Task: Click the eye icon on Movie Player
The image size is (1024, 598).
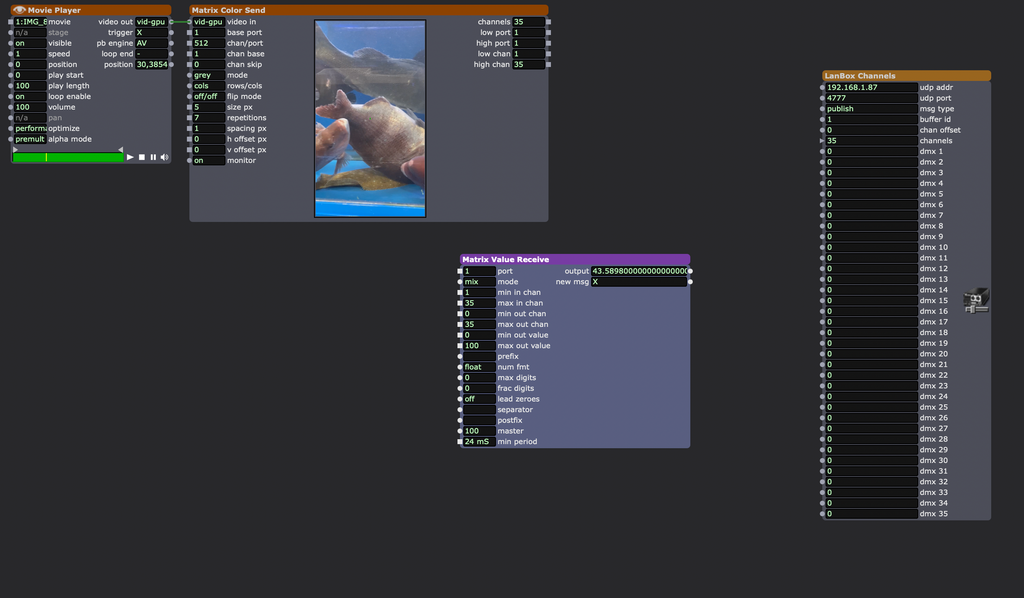Action: 19,10
